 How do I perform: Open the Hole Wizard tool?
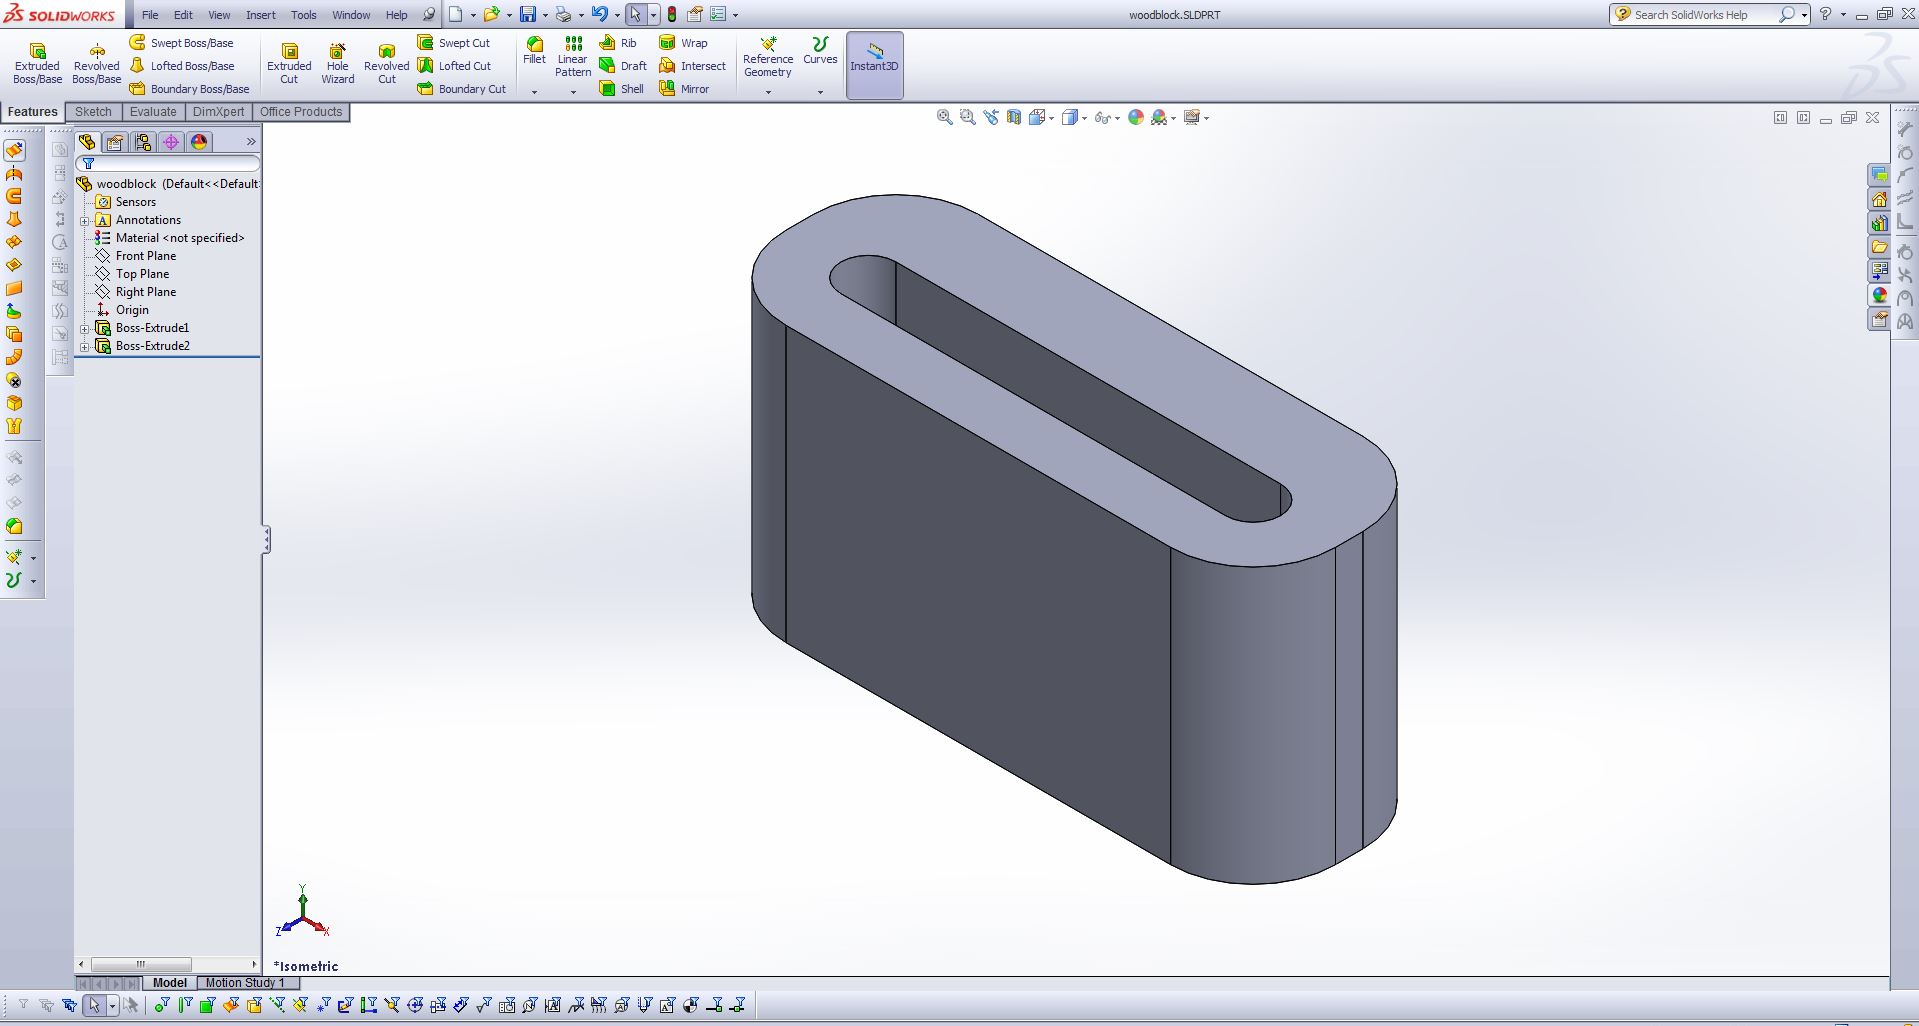pos(337,60)
